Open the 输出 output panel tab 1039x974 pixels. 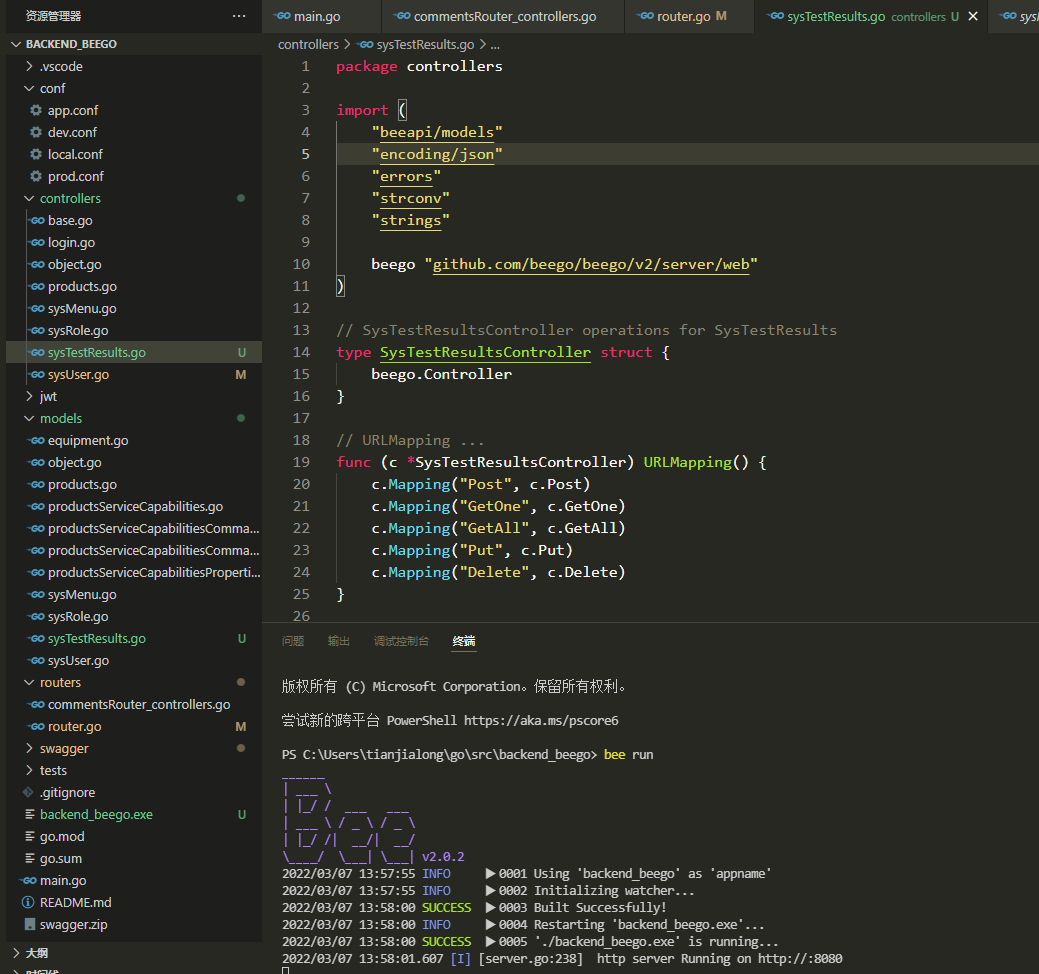(339, 641)
